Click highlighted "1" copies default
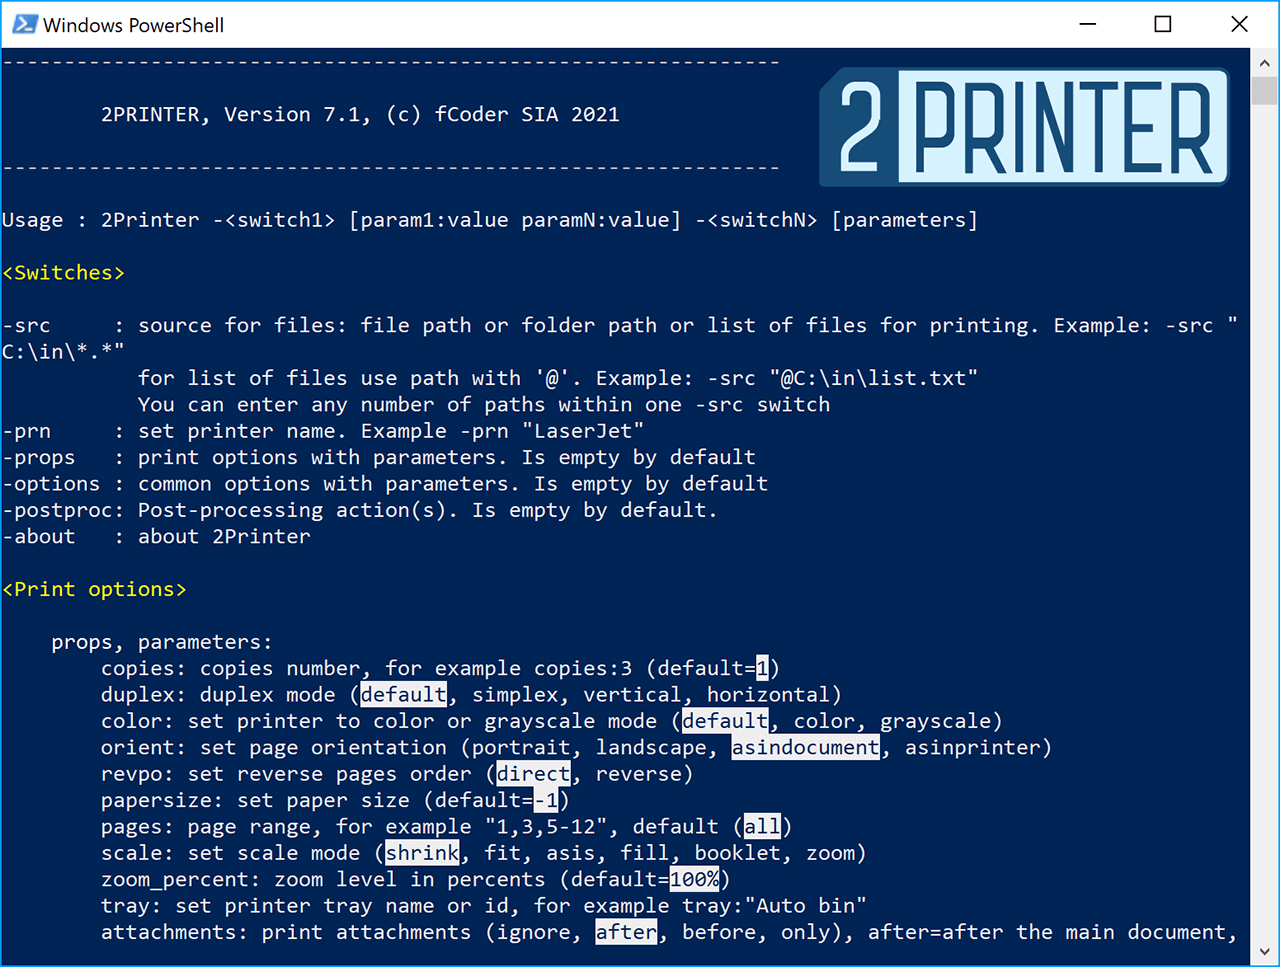Screen dimensions: 1280x967 pos(762,668)
